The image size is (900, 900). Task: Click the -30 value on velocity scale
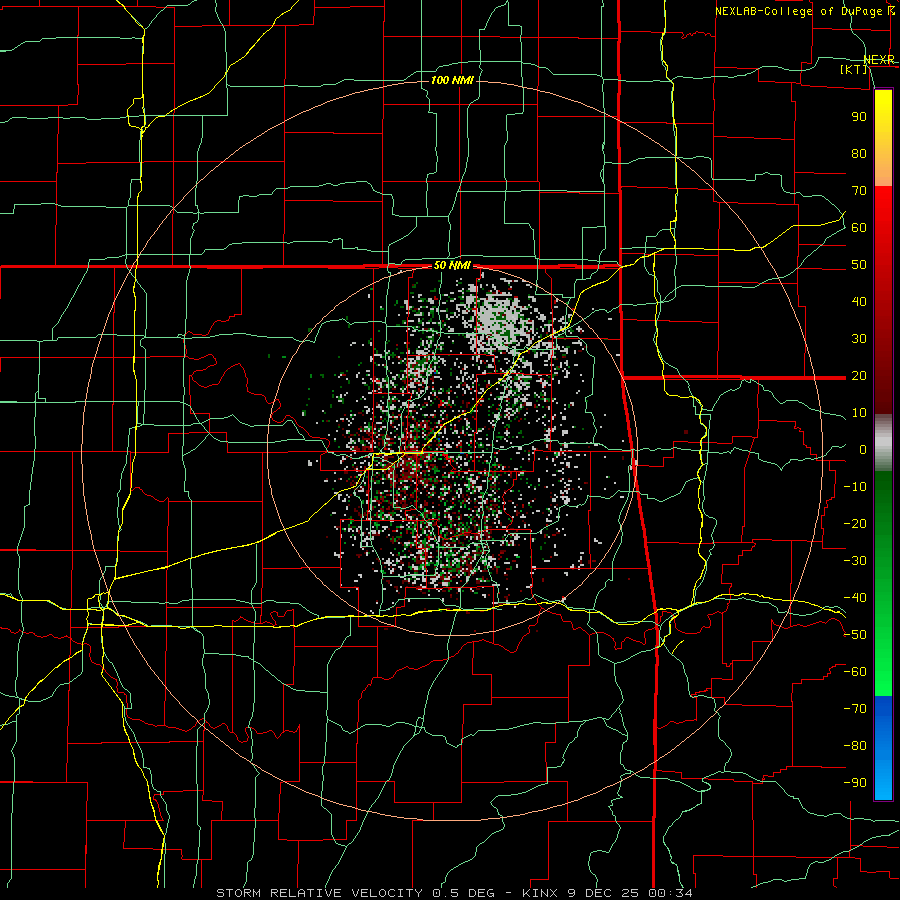(855, 561)
